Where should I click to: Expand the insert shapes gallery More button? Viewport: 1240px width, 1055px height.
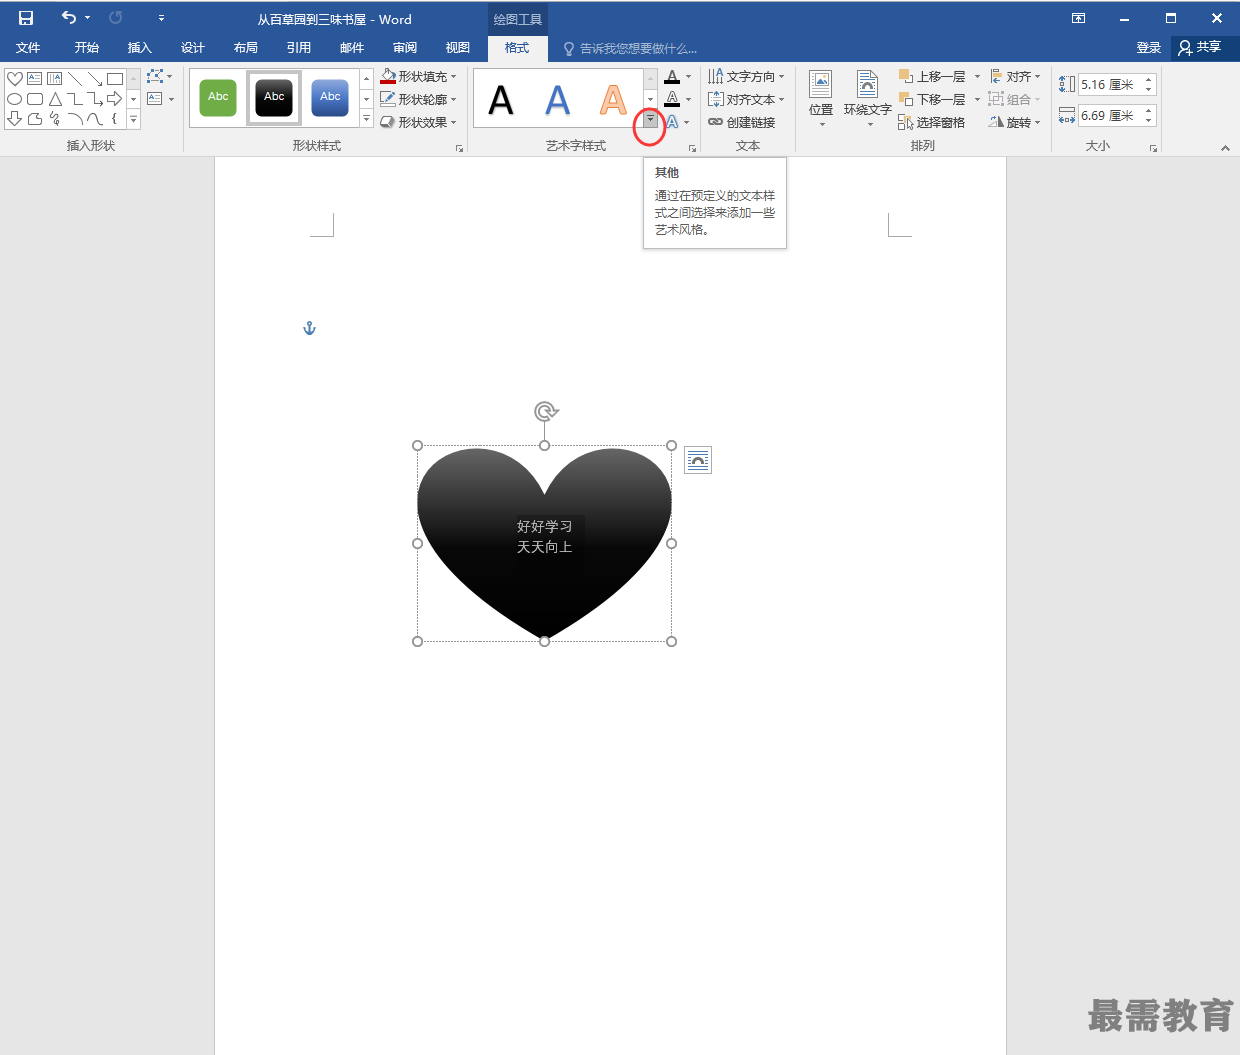(x=133, y=119)
